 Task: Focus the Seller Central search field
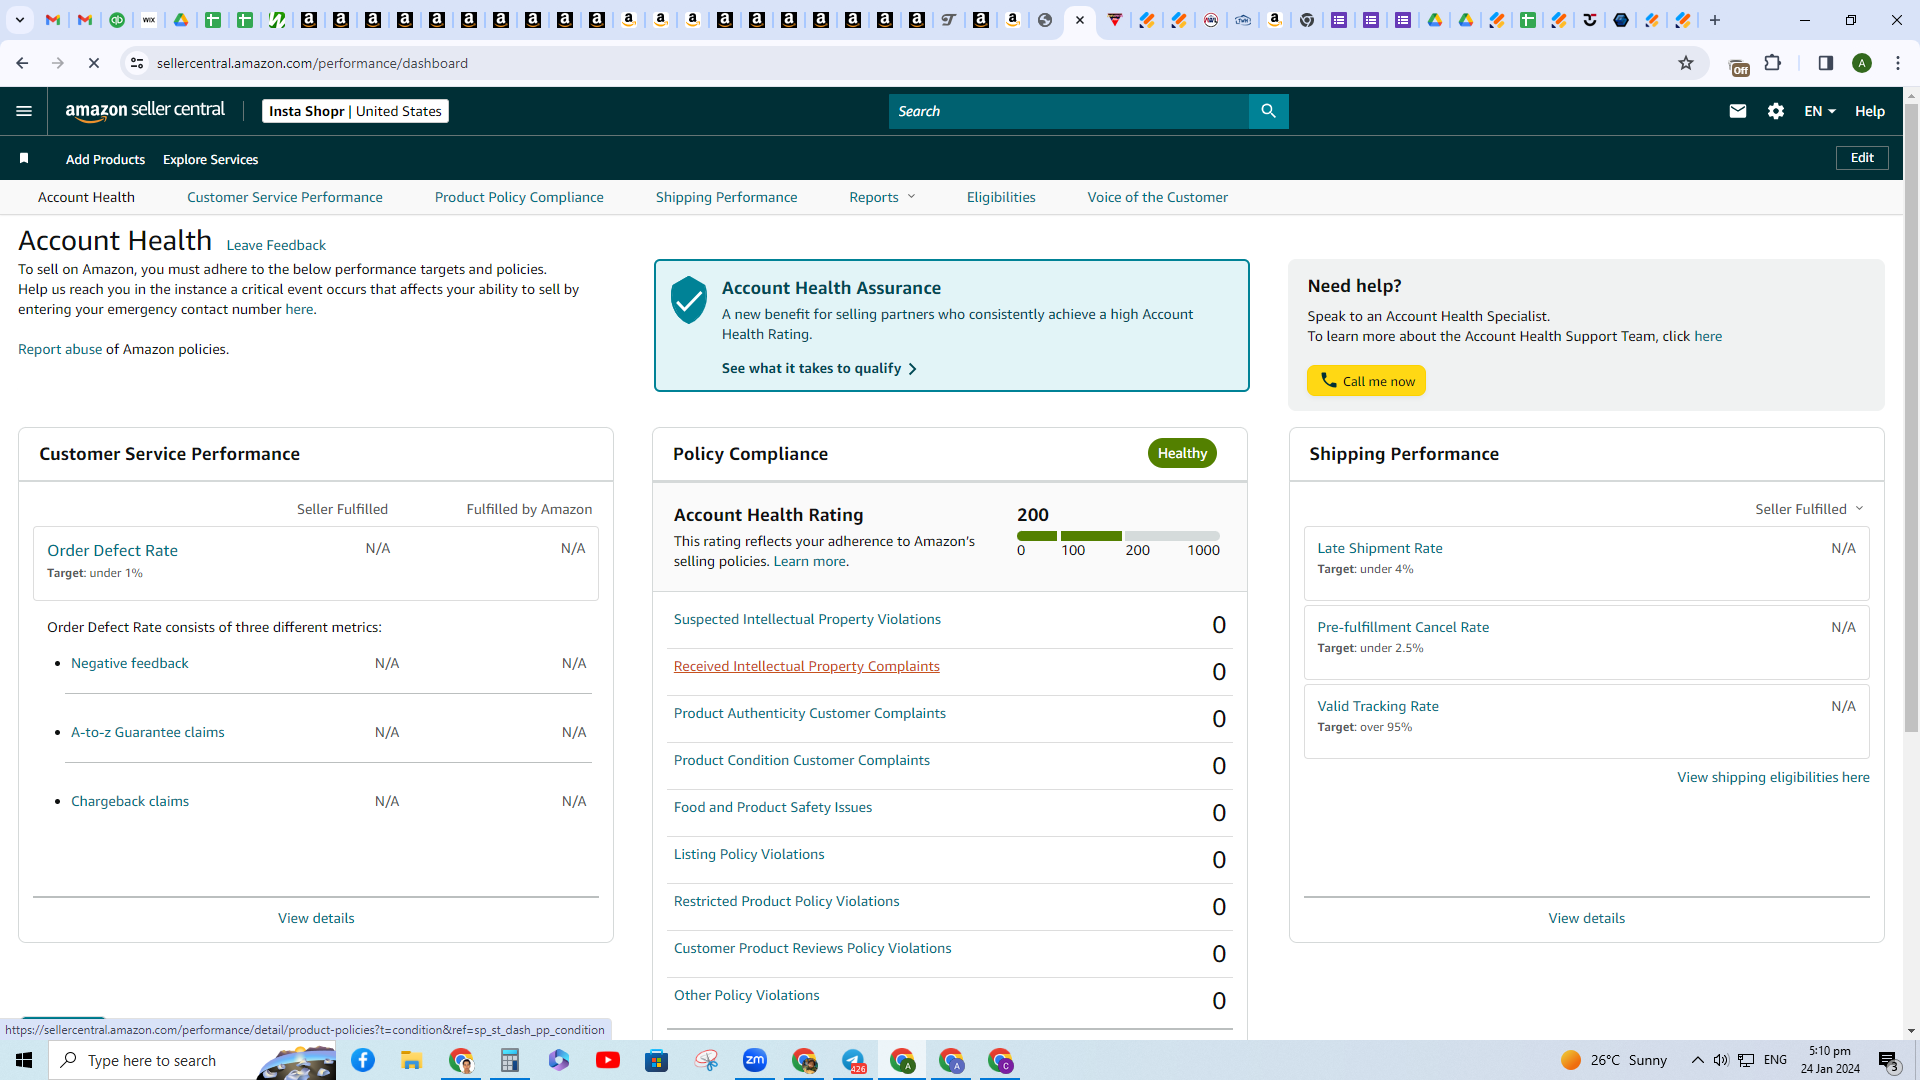[x=1069, y=111]
